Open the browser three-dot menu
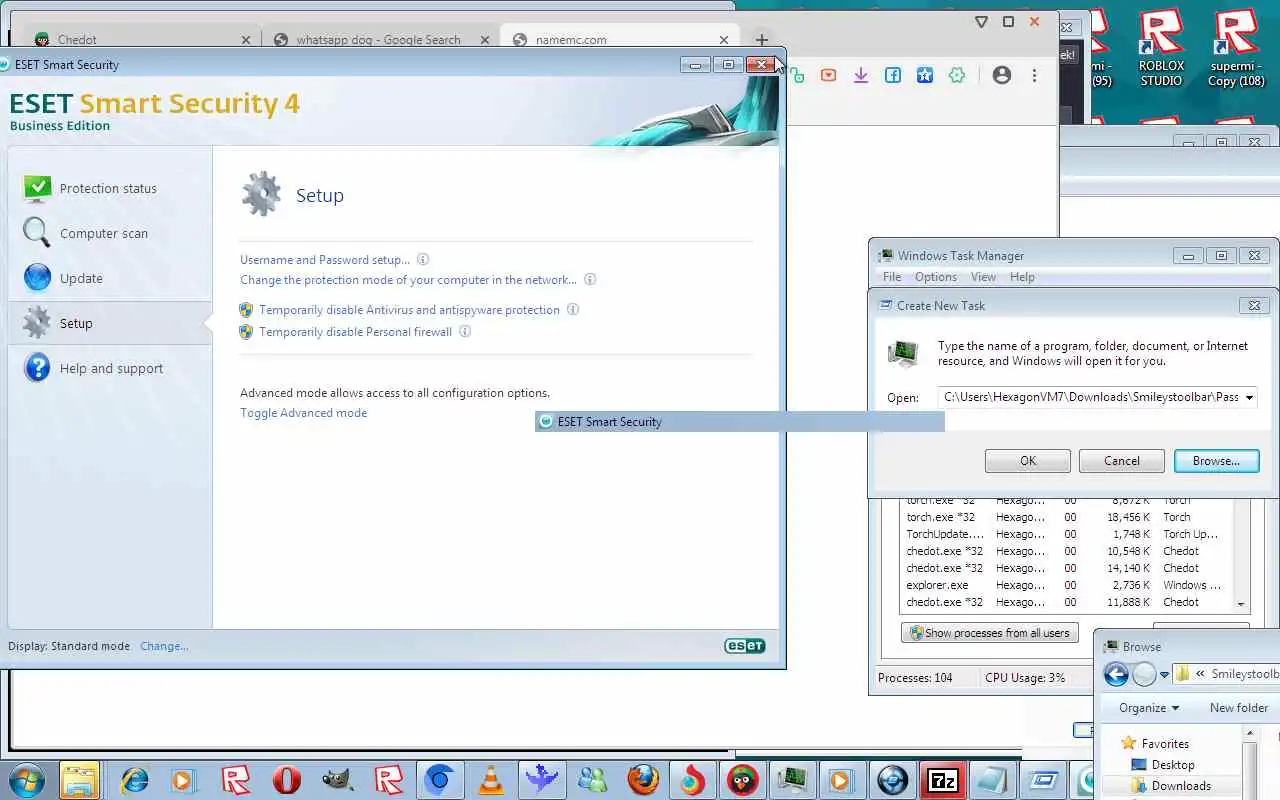The height and width of the screenshot is (800, 1280). [x=1034, y=75]
